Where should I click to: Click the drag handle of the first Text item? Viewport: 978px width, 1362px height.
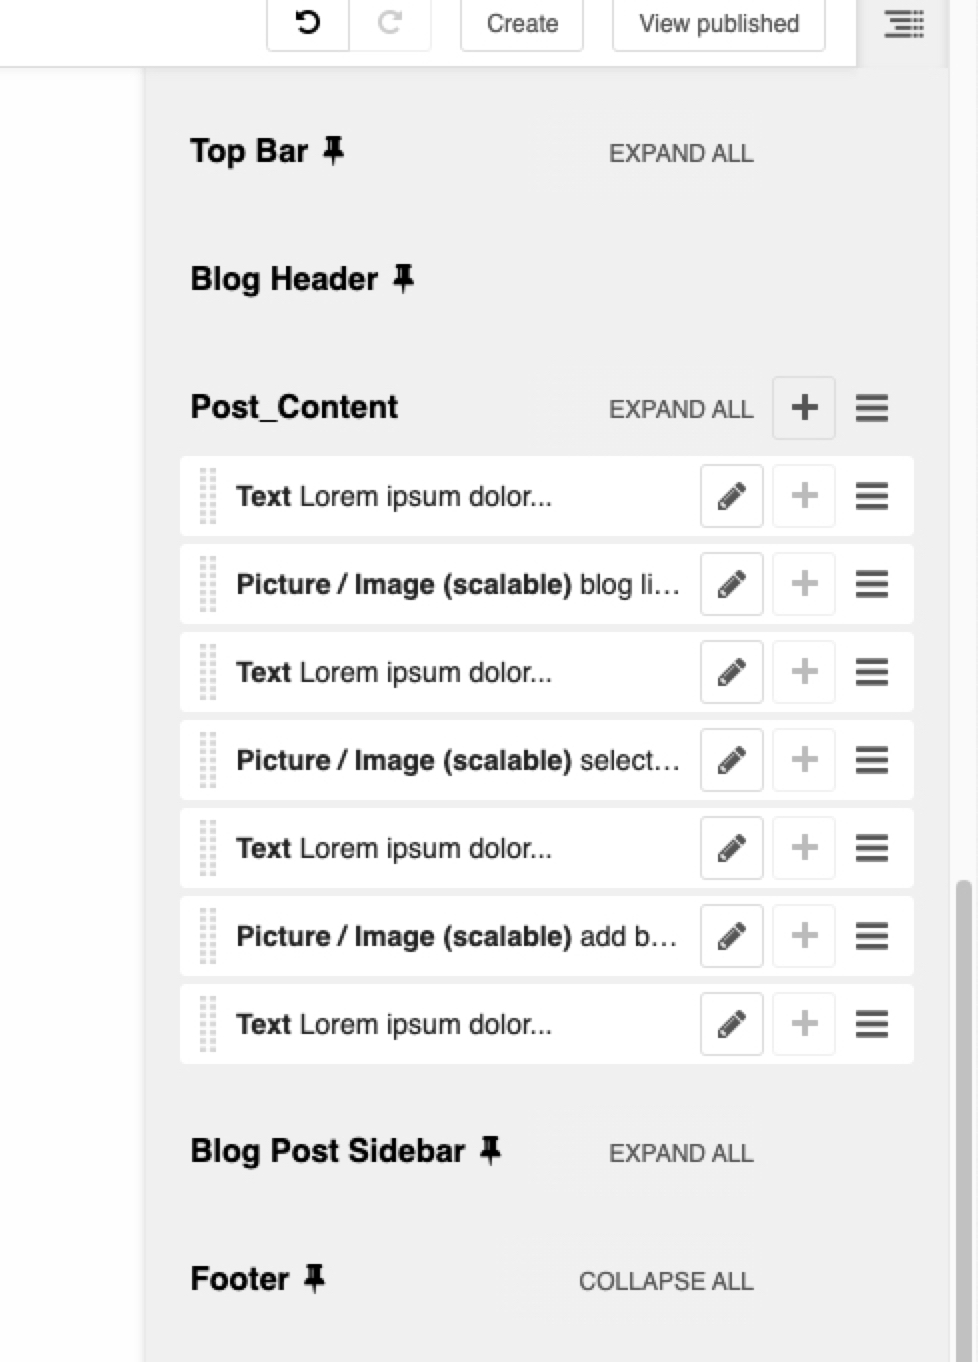[208, 496]
